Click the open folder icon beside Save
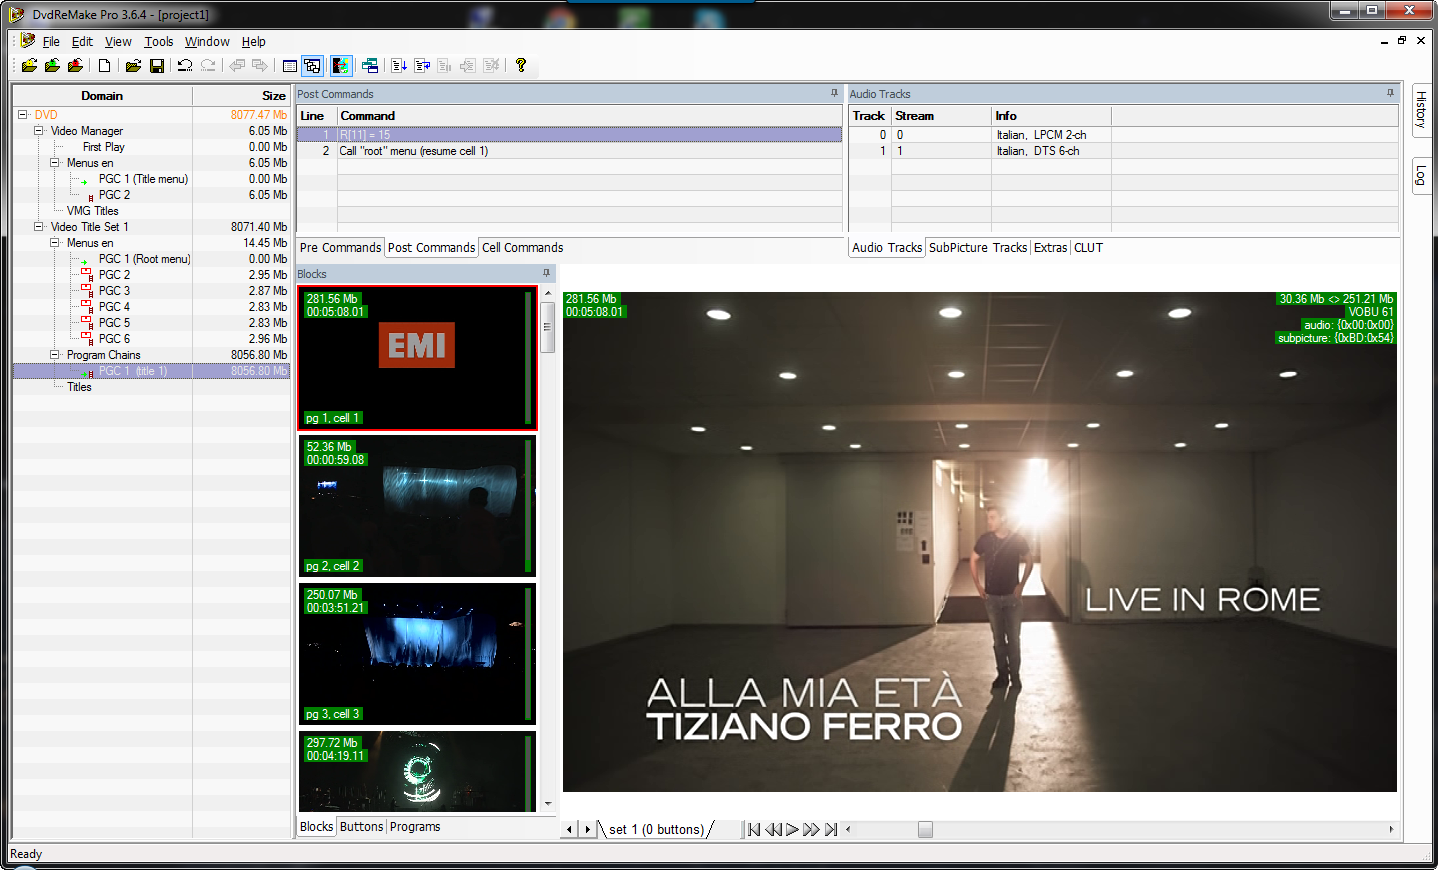This screenshot has height=870, width=1438. (x=132, y=66)
